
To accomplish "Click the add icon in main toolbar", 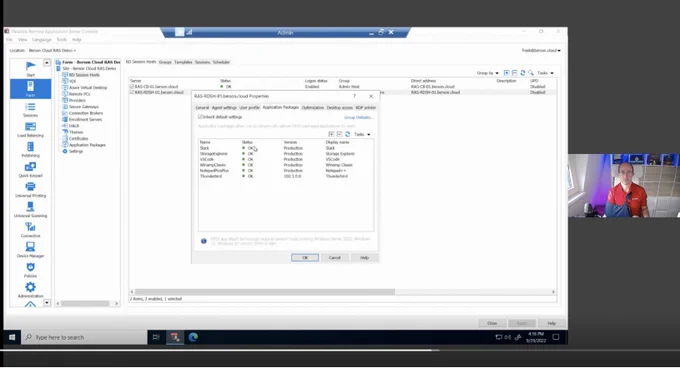I will click(x=506, y=73).
